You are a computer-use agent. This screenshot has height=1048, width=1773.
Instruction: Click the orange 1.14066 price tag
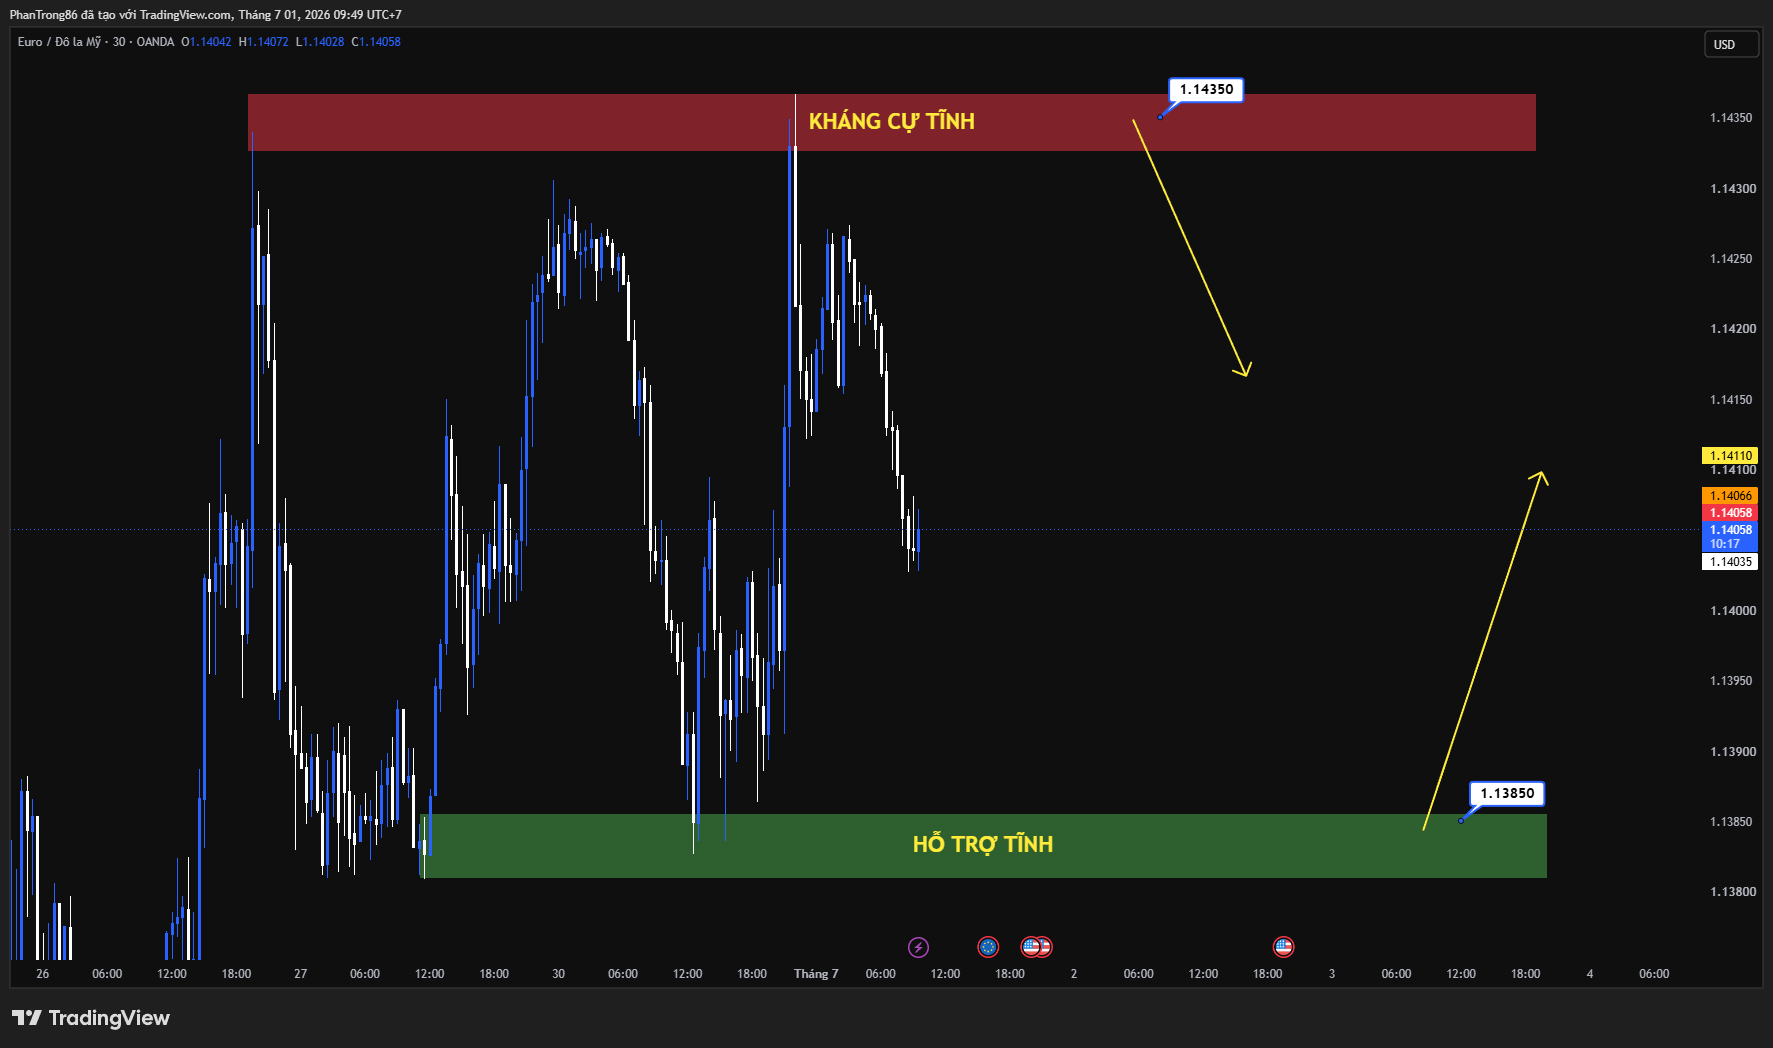[1730, 495]
